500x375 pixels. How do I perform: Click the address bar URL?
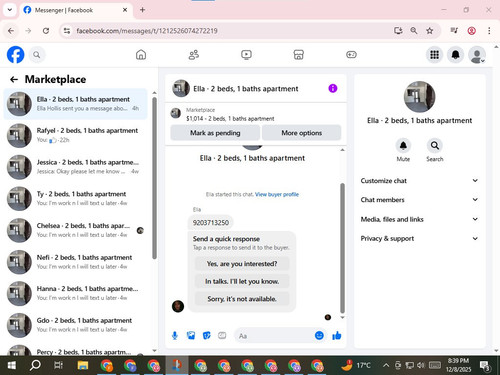pos(147,31)
